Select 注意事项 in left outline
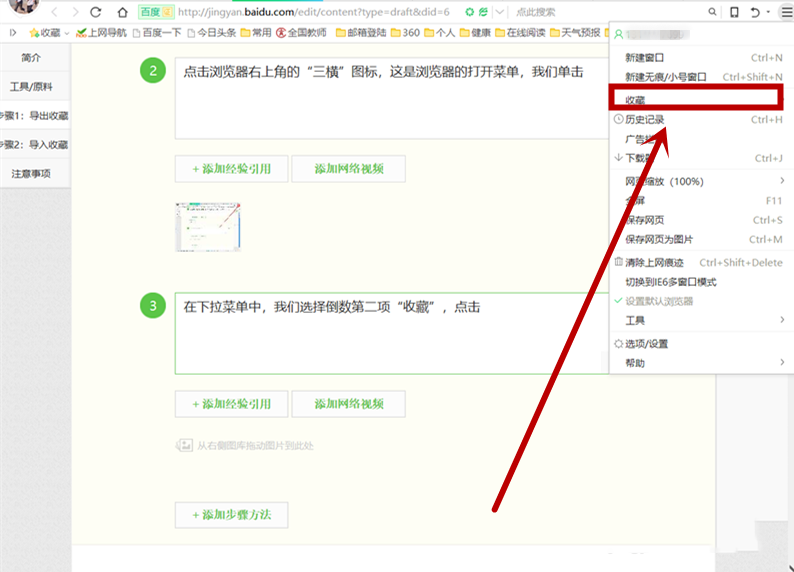The height and width of the screenshot is (572, 794). tap(31, 174)
